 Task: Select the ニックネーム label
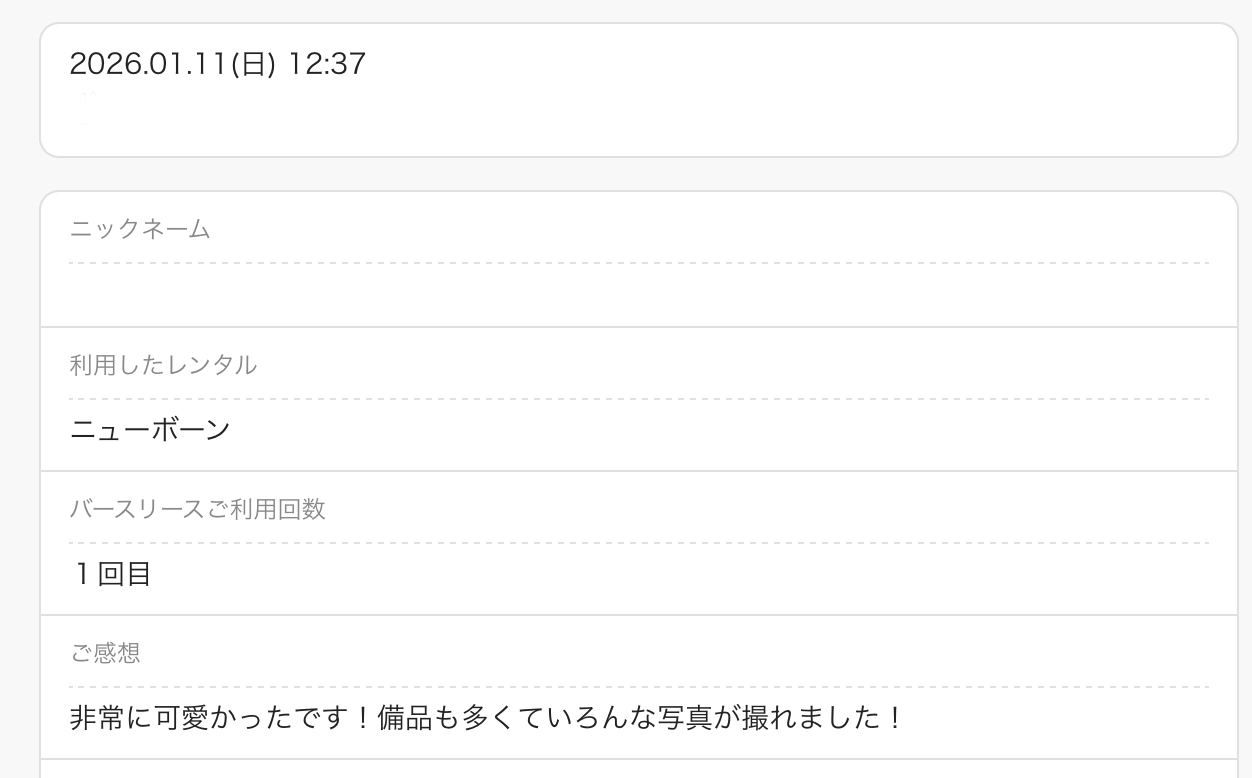[140, 229]
